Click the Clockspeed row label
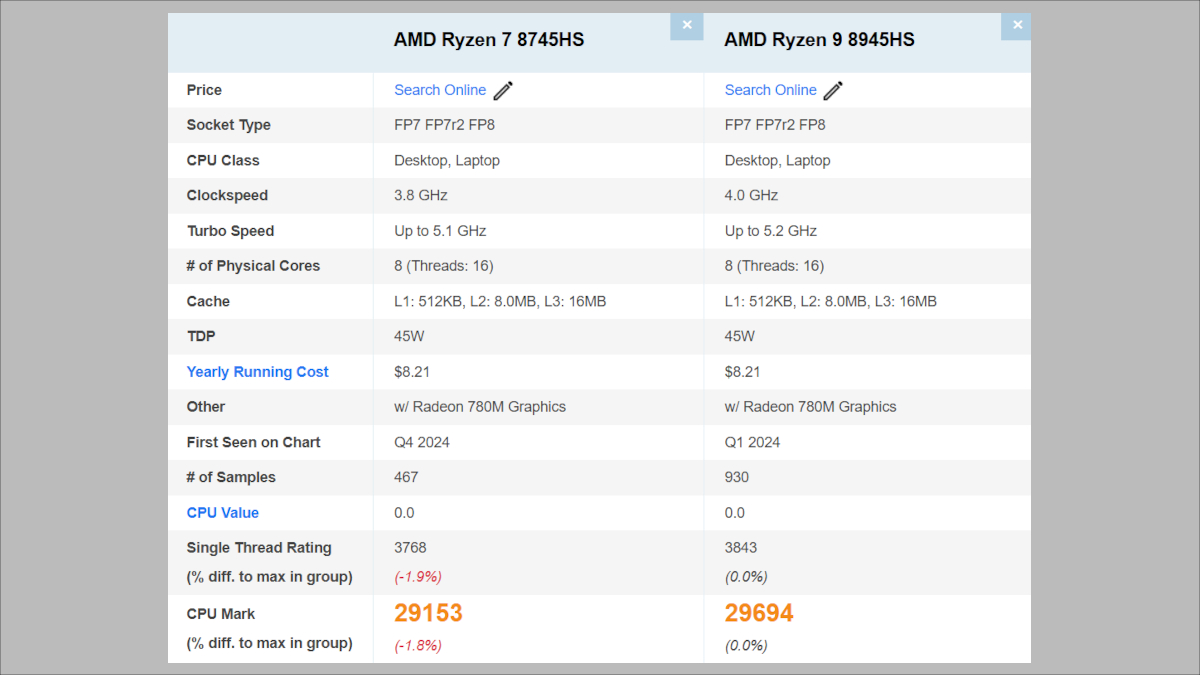 tap(227, 195)
